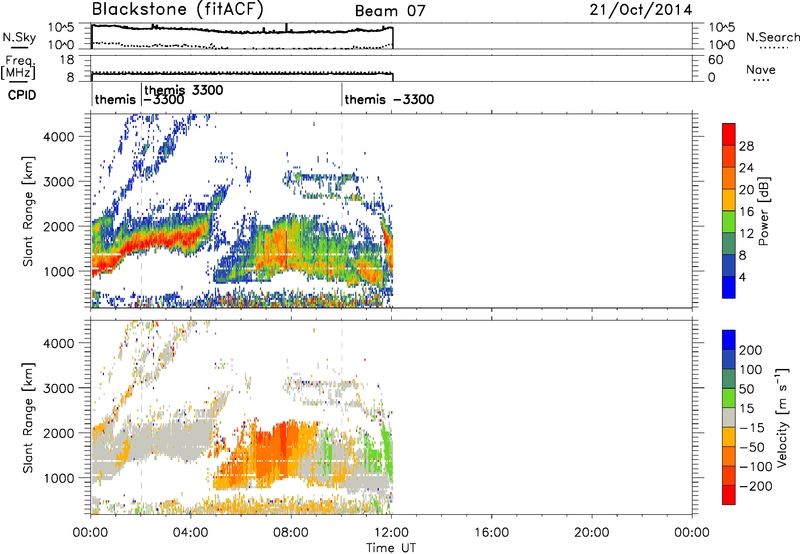Screen dimensions: 800x554
Task: Click the '3000' range tick of velocity panel
Action: pos(58,388)
